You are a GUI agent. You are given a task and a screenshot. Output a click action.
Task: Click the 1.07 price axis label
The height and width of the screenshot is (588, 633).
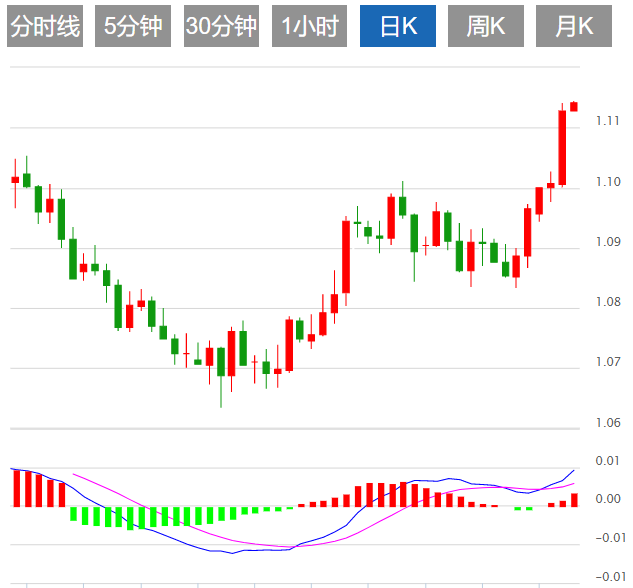608,362
